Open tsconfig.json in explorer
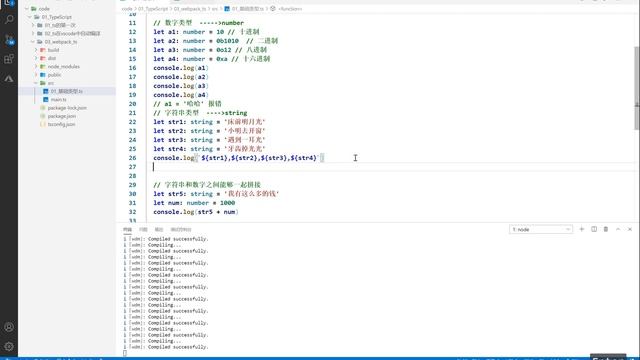 point(61,124)
